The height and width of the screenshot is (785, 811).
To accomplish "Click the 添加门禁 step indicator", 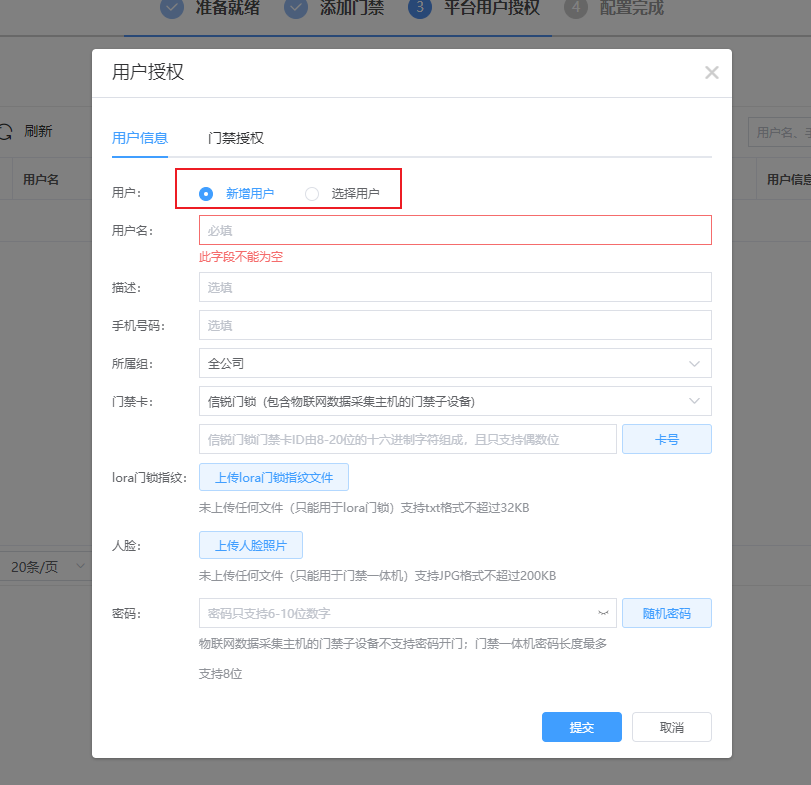I will (334, 8).
